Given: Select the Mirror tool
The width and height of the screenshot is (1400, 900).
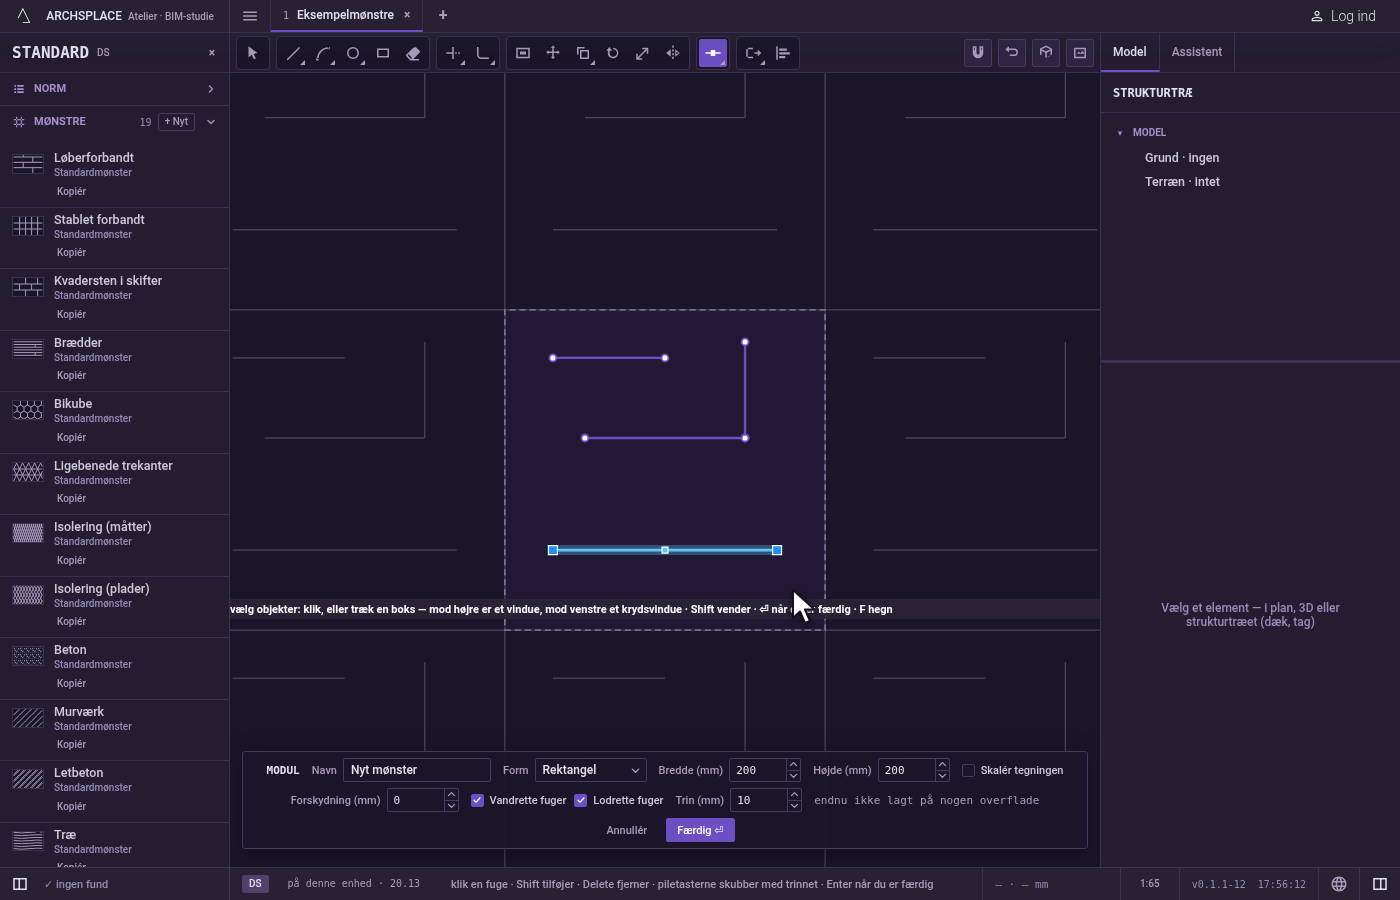Looking at the screenshot, I should 673,53.
